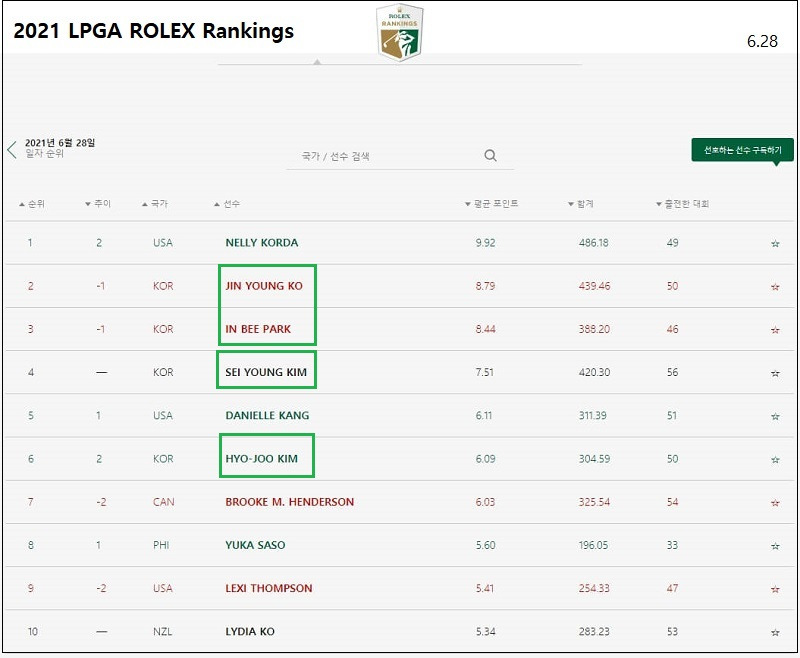
Task: Click the average value 6.11
Action: pyautogui.click(x=484, y=416)
